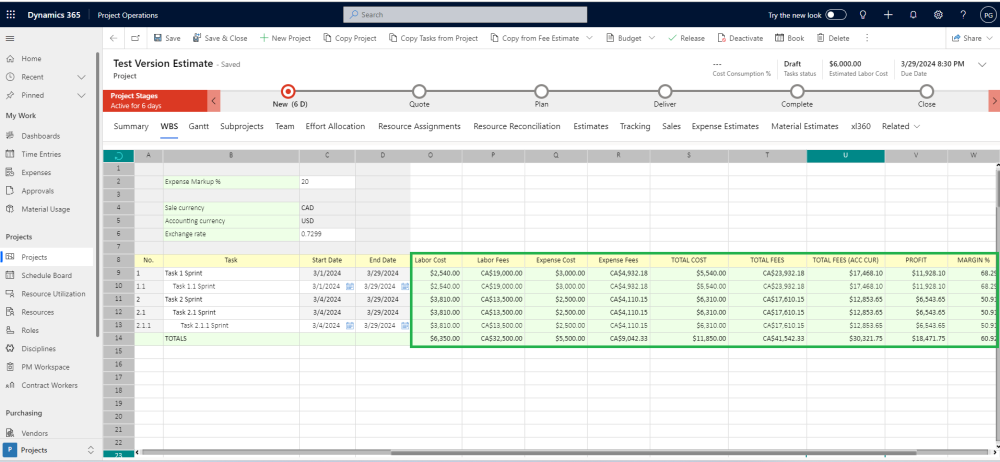Move to next project stage arrow
The height and width of the screenshot is (462, 1000).
[x=994, y=101]
